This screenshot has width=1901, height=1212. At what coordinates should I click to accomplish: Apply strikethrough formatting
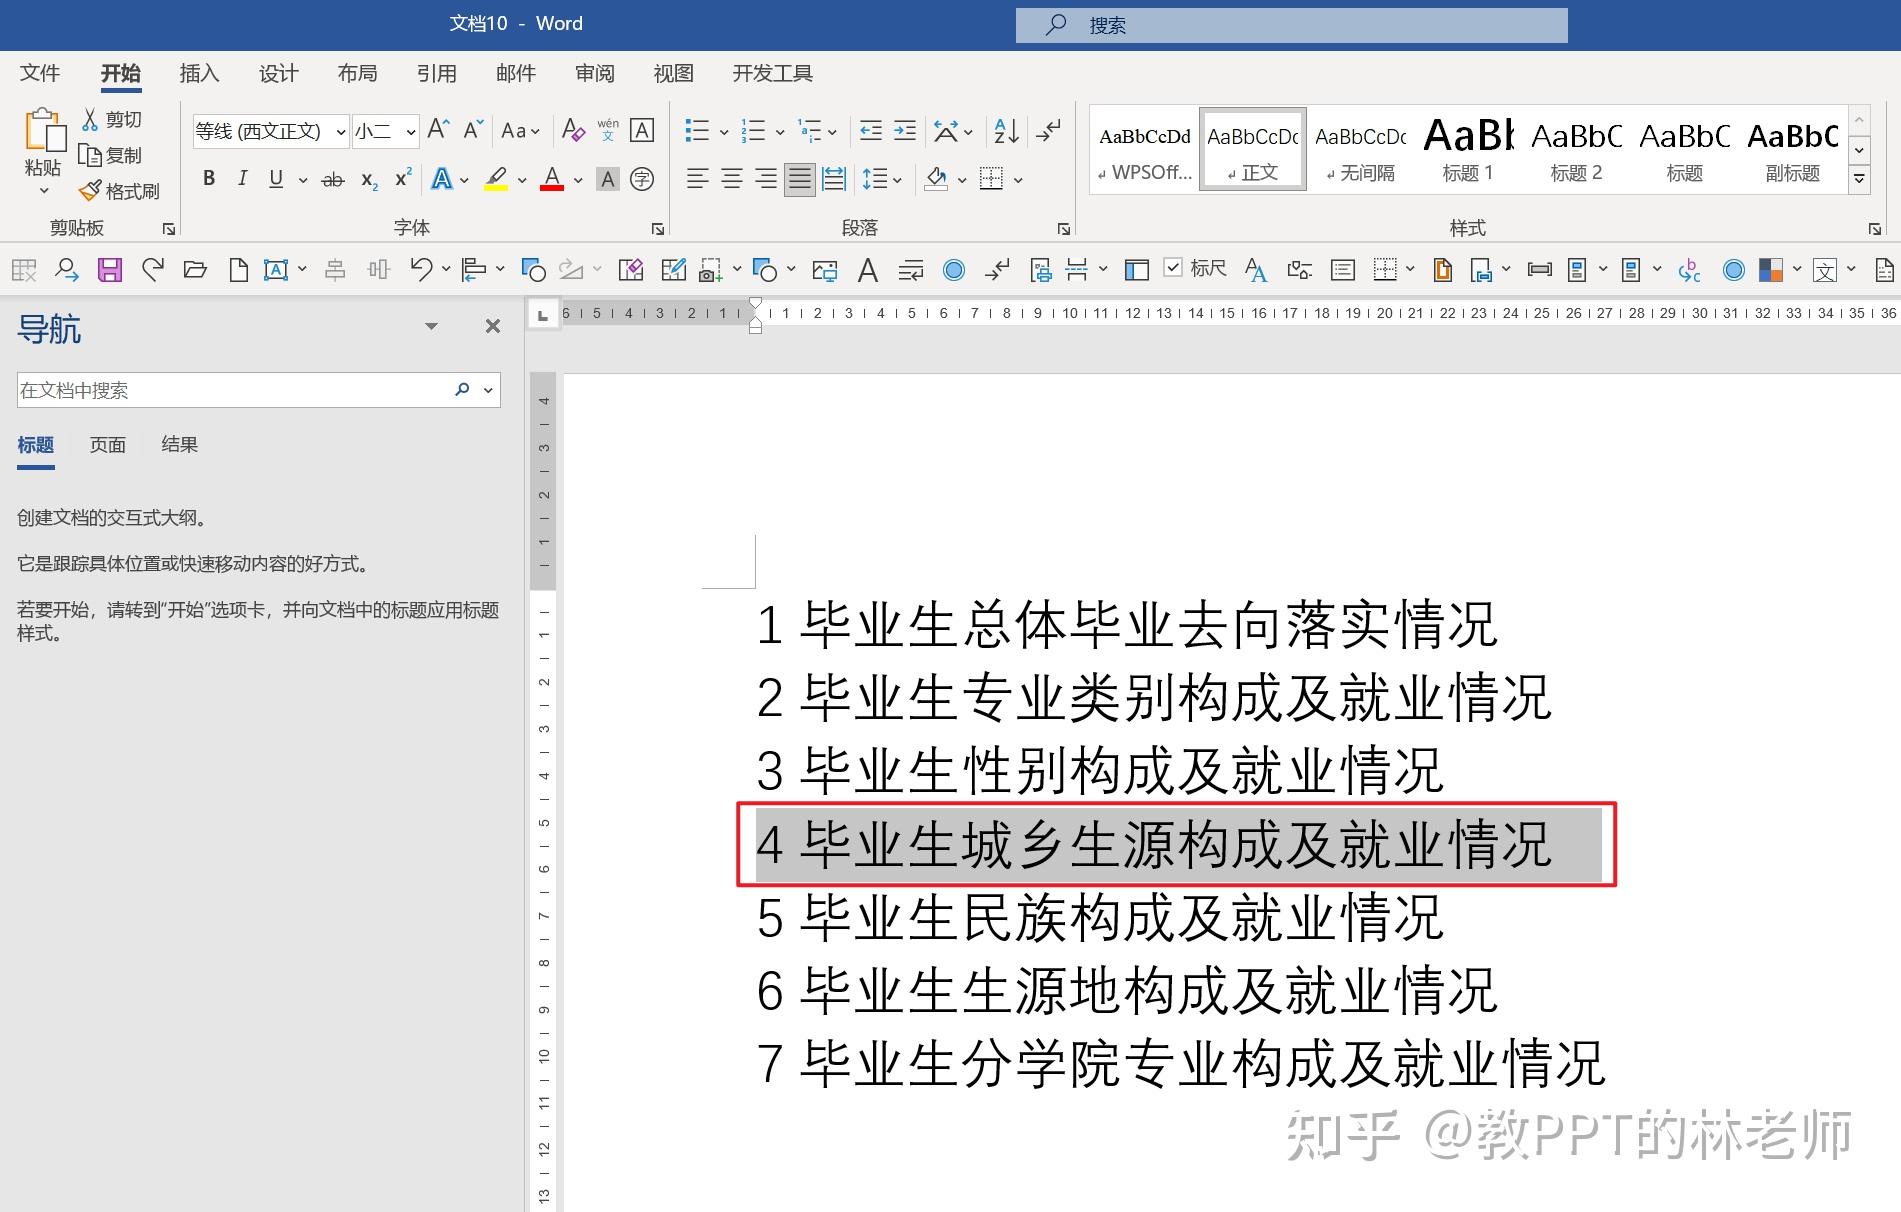[333, 180]
